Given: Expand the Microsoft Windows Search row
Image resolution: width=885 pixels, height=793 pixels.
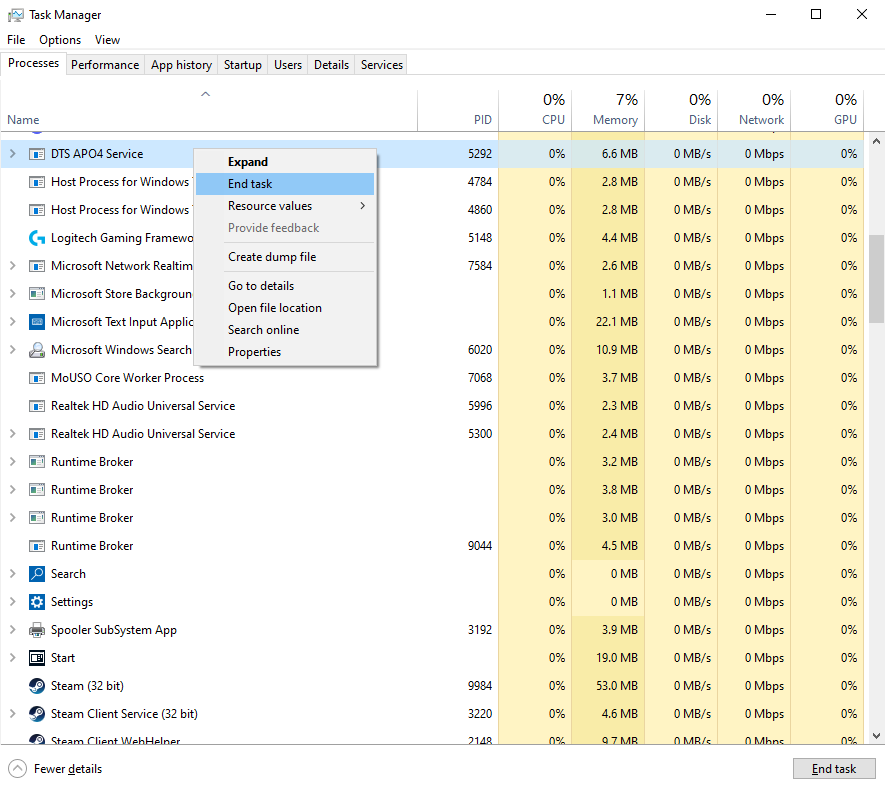Looking at the screenshot, I should [x=12, y=350].
